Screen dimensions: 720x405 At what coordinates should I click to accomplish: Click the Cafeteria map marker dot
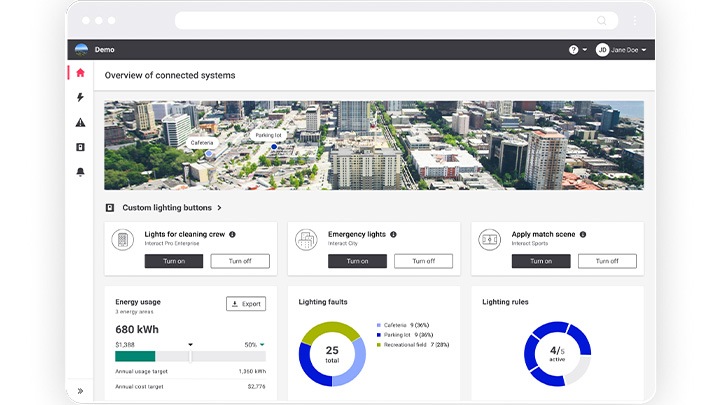click(209, 154)
